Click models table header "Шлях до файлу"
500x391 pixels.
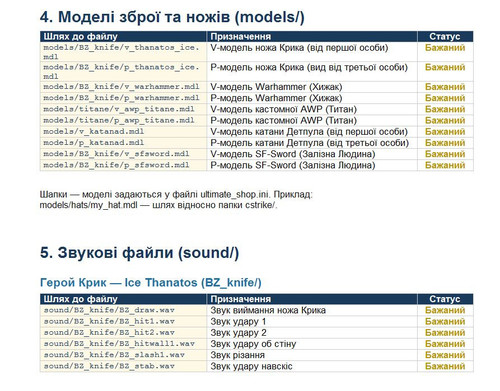click(80, 36)
